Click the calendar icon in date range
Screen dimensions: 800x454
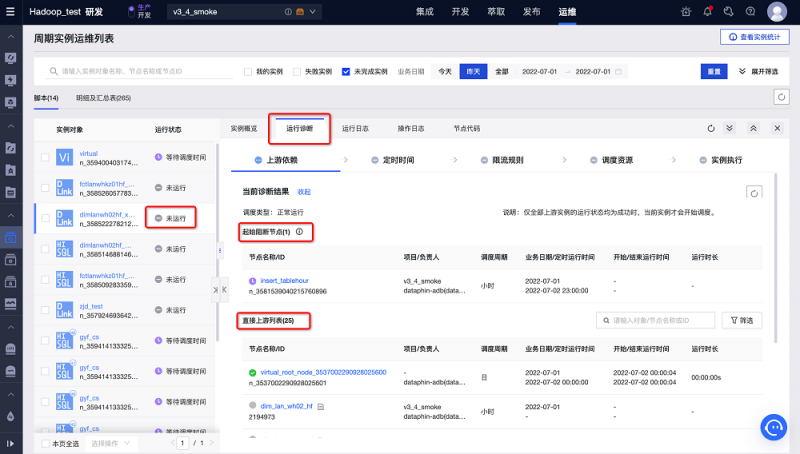(x=619, y=72)
